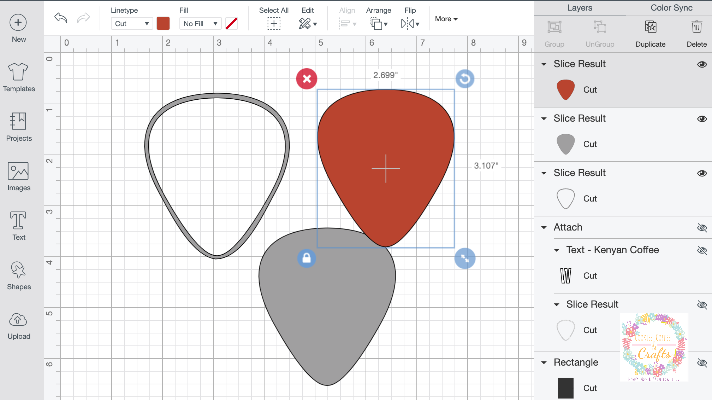Click the Redo arrow
The height and width of the screenshot is (400, 712).
(x=83, y=18)
